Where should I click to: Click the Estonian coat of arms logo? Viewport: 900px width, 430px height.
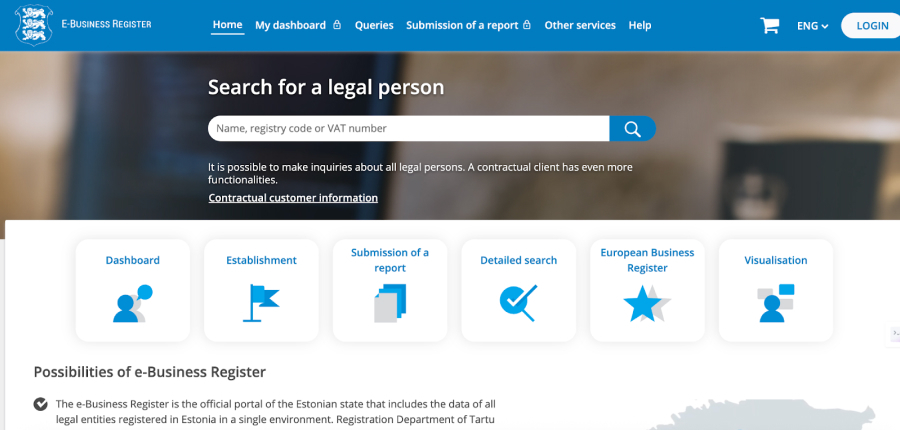(x=34, y=25)
